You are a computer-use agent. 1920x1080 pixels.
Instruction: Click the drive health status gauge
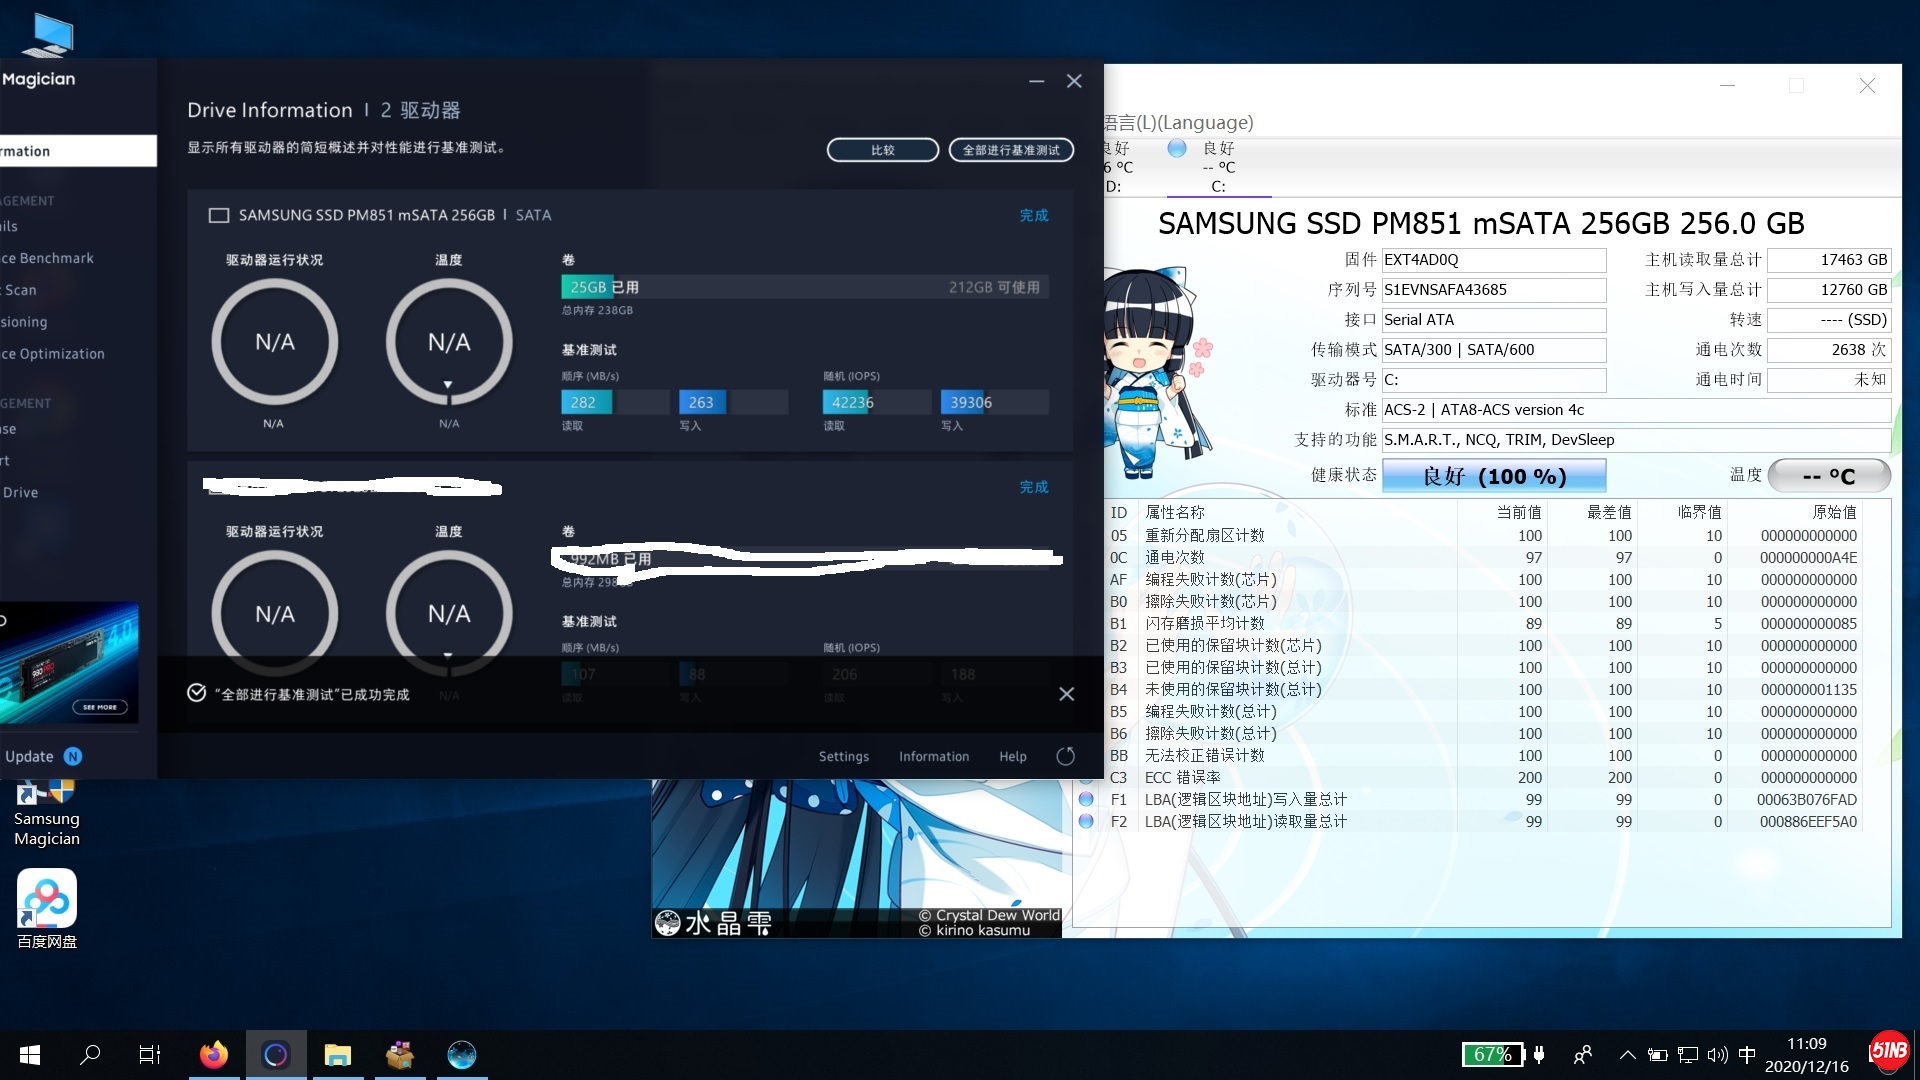tap(274, 342)
